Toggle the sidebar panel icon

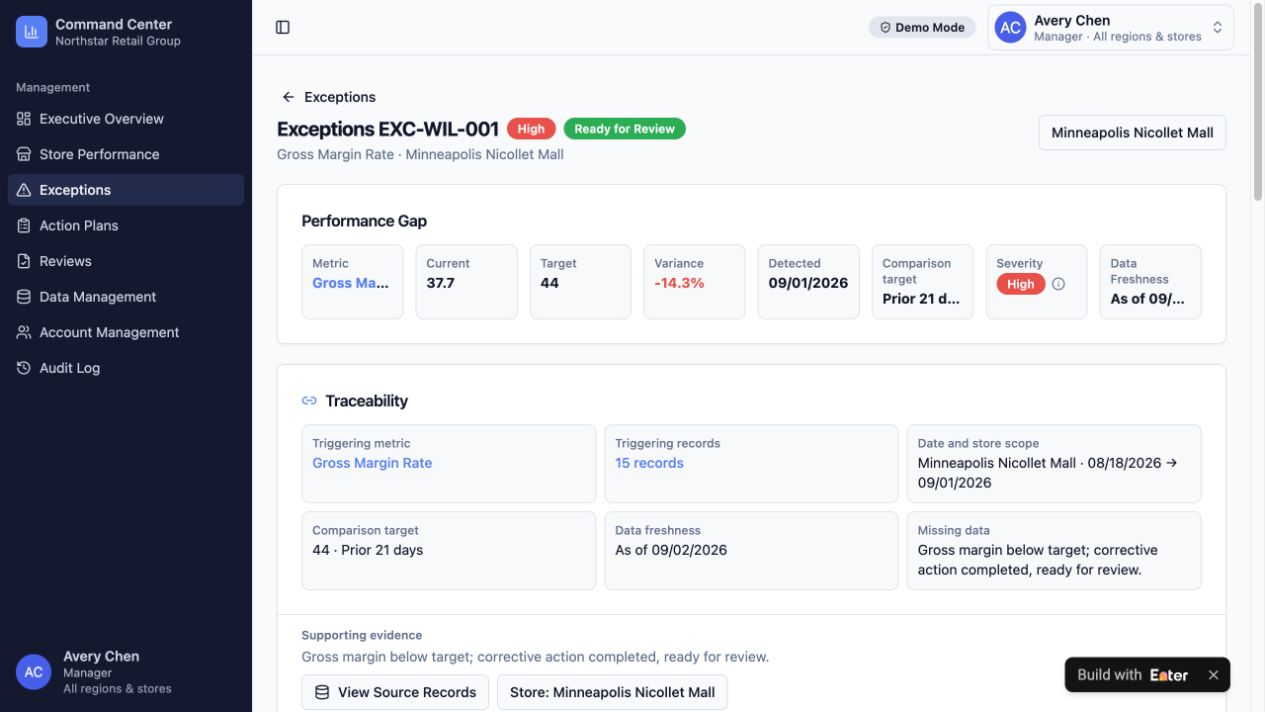283,28
